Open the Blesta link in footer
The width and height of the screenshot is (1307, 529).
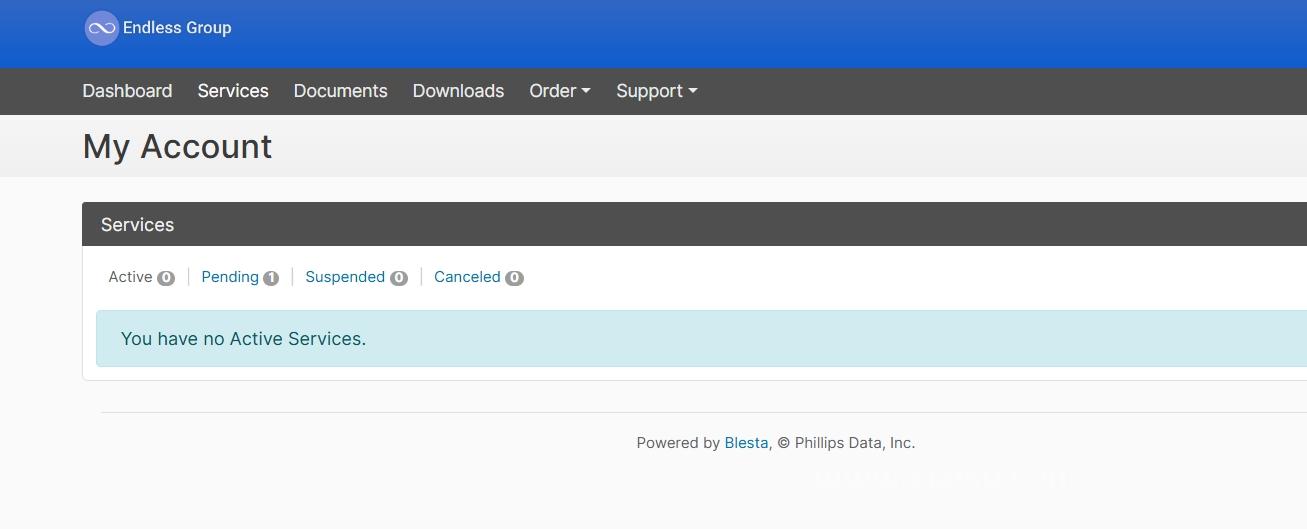[746, 443]
